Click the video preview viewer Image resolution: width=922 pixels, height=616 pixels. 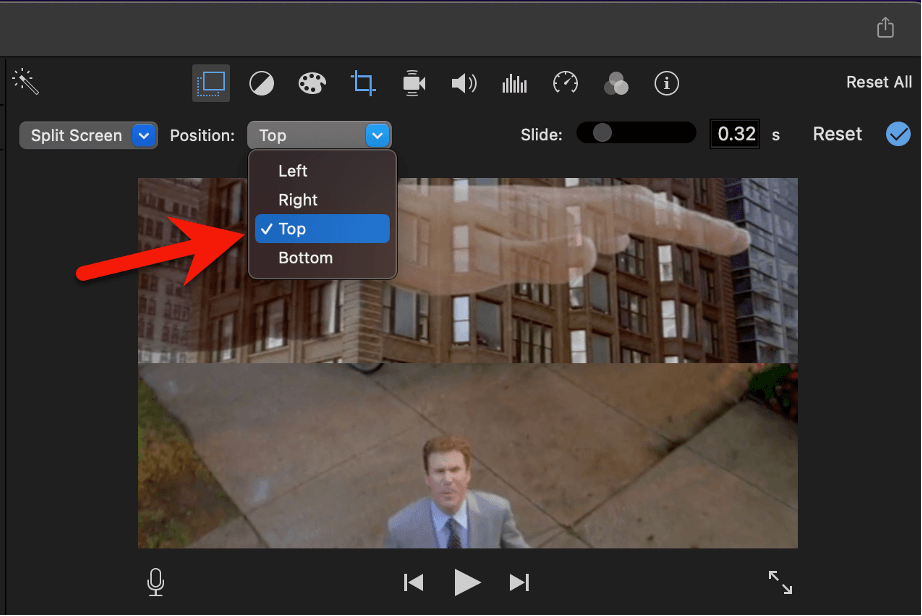click(467, 363)
